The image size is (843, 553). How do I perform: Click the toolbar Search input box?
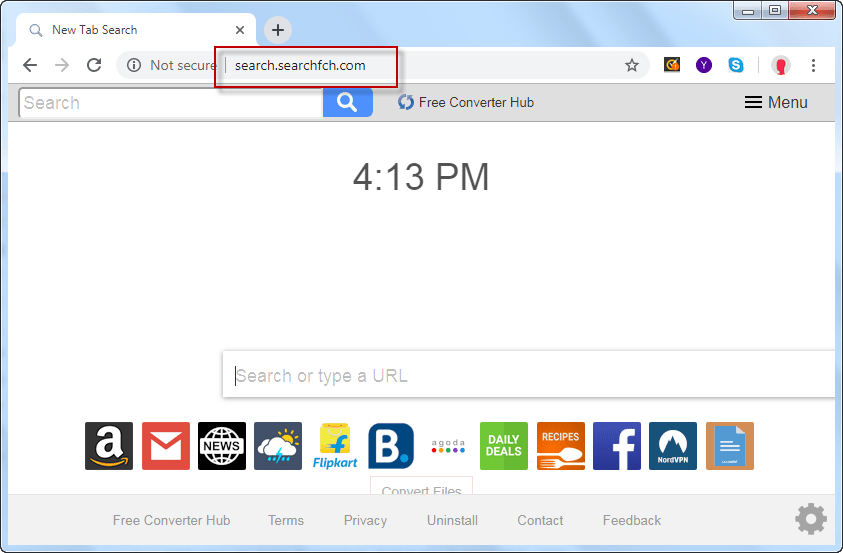pyautogui.click(x=171, y=103)
